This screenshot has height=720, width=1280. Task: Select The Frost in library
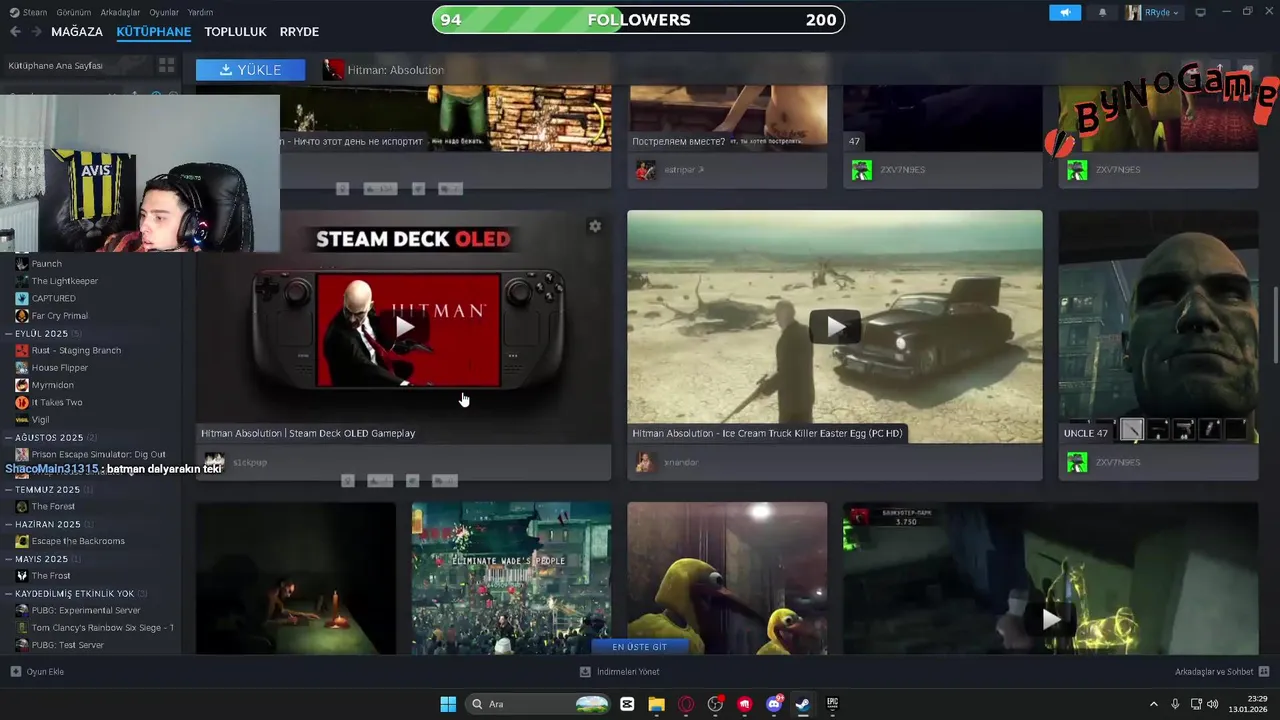click(51, 576)
